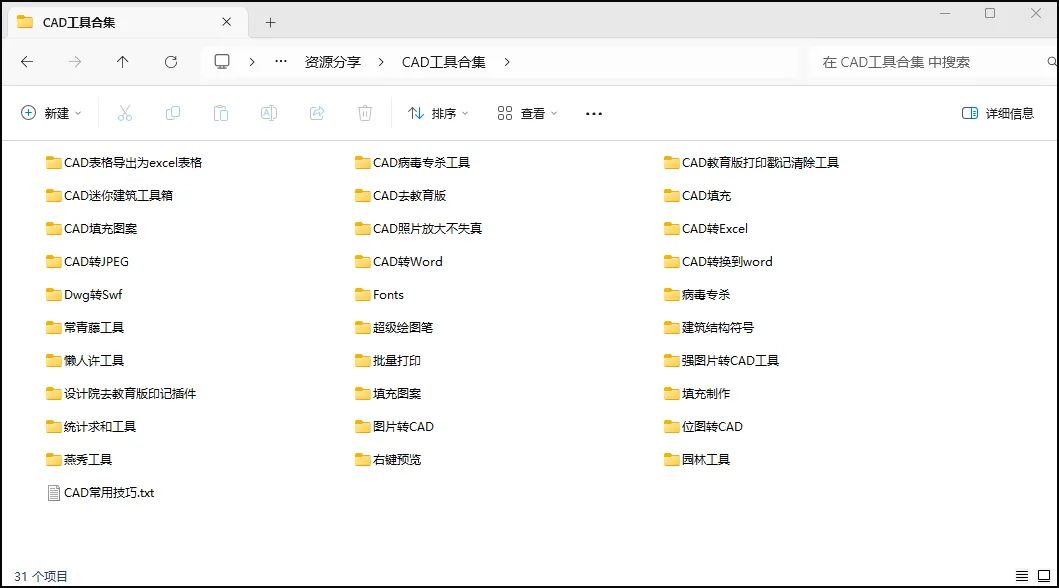The height and width of the screenshot is (588, 1059).
Task: Expand chevron after monitor icon
Action: click(252, 62)
